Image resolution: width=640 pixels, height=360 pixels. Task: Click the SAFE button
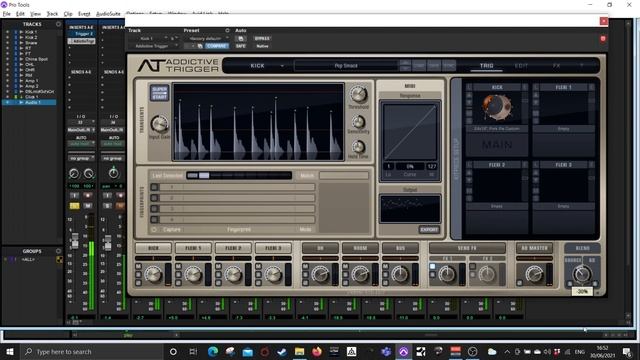point(240,46)
